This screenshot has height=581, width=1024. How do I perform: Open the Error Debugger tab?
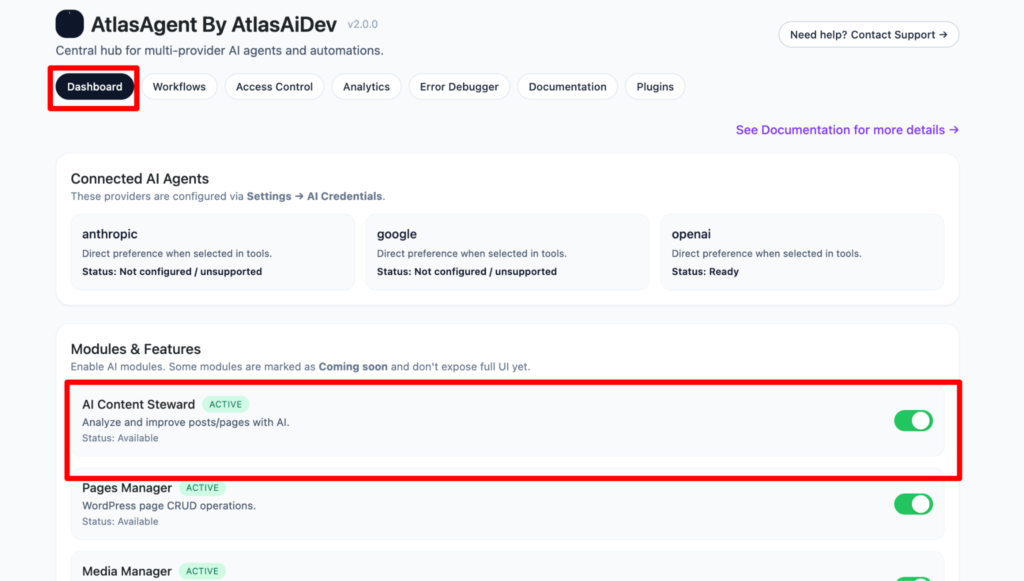(459, 87)
